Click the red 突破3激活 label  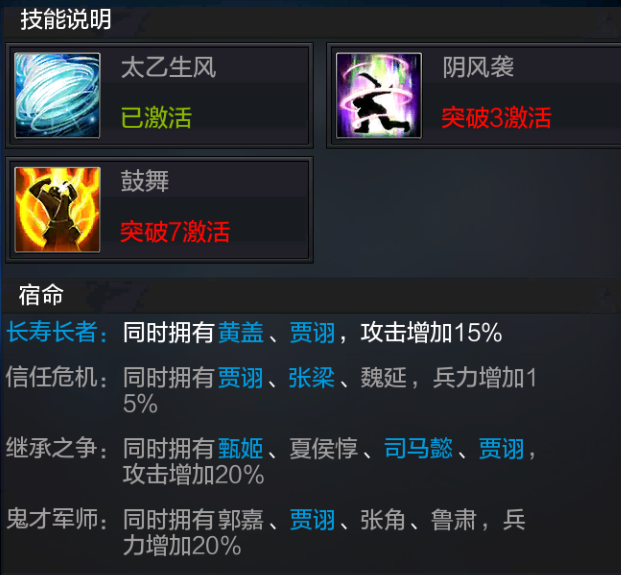tap(496, 118)
